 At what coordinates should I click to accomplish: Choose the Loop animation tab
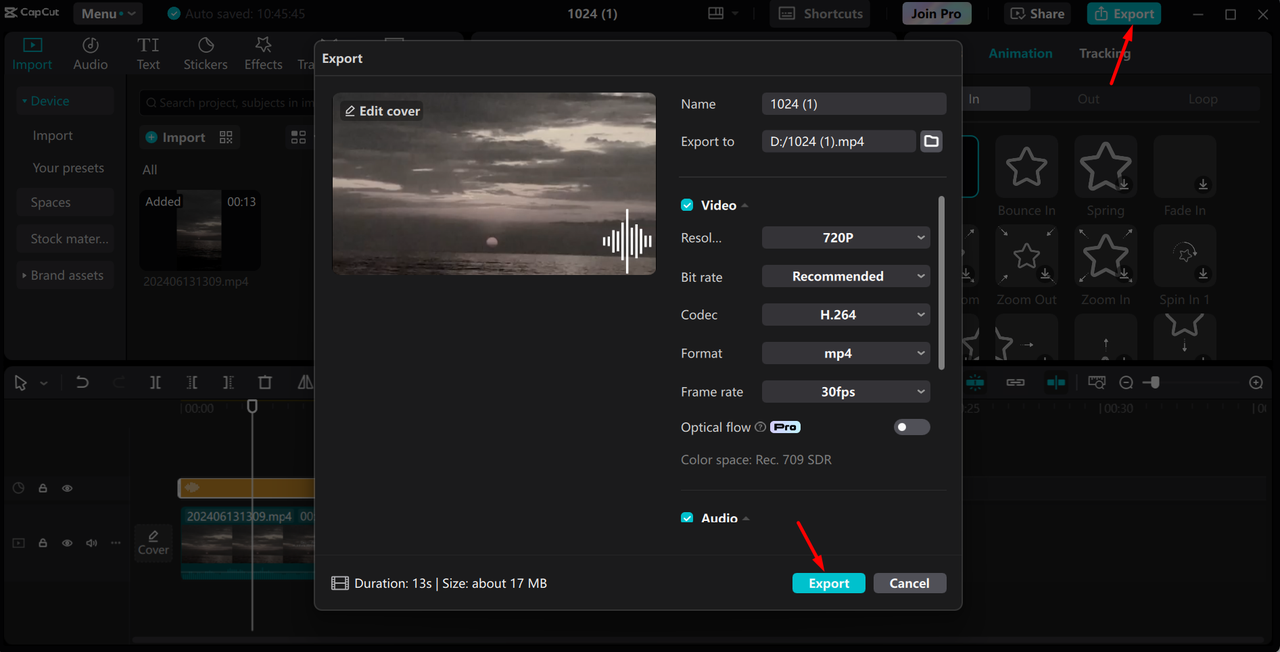tap(1203, 99)
